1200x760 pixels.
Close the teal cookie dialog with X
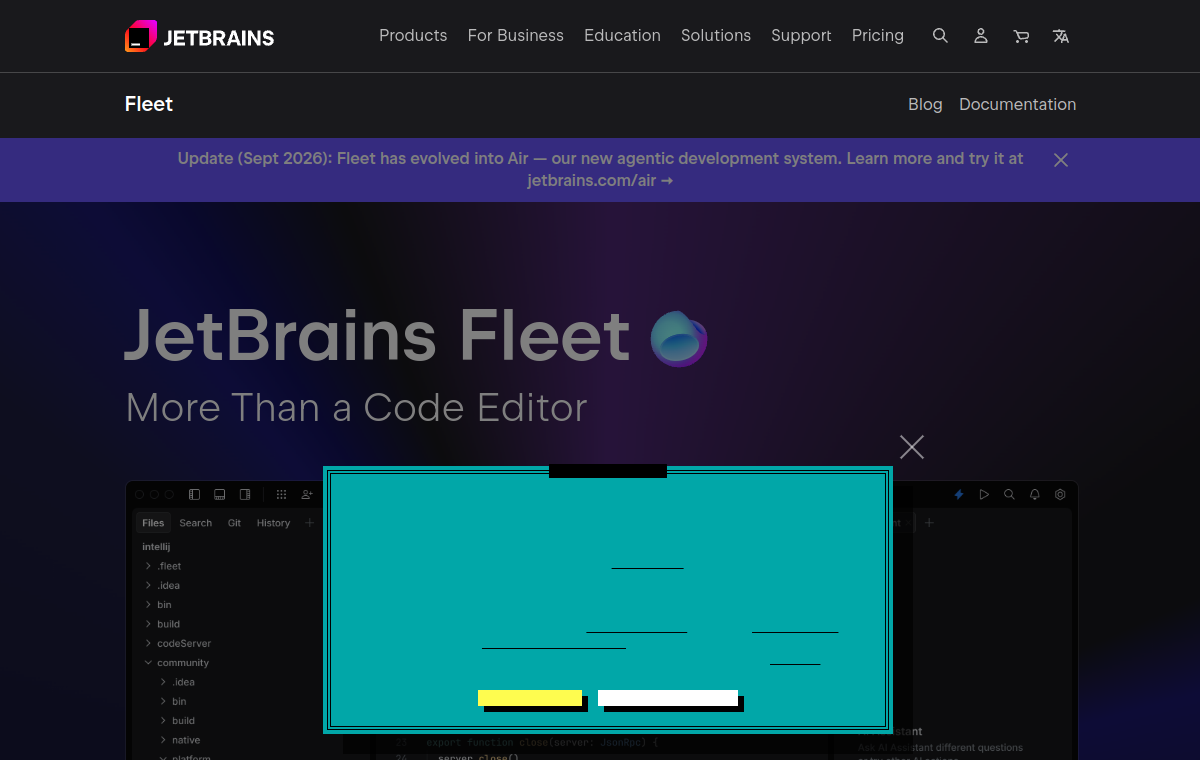(x=912, y=447)
